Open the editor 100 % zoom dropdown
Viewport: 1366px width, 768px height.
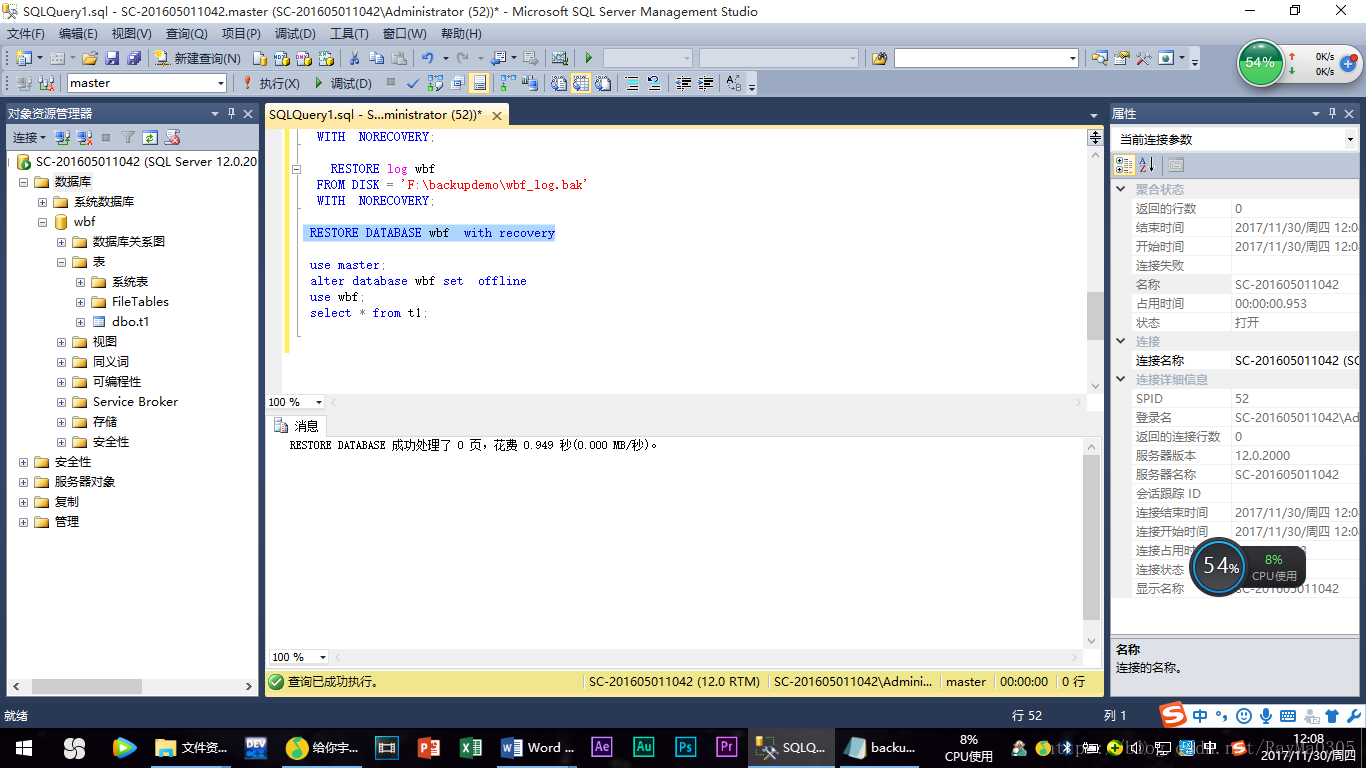point(319,402)
